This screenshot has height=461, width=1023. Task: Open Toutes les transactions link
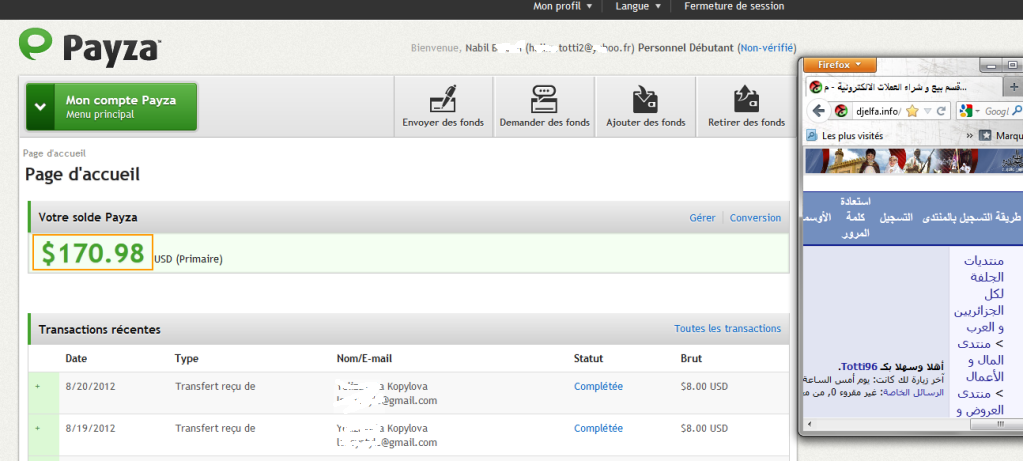pyautogui.click(x=727, y=329)
